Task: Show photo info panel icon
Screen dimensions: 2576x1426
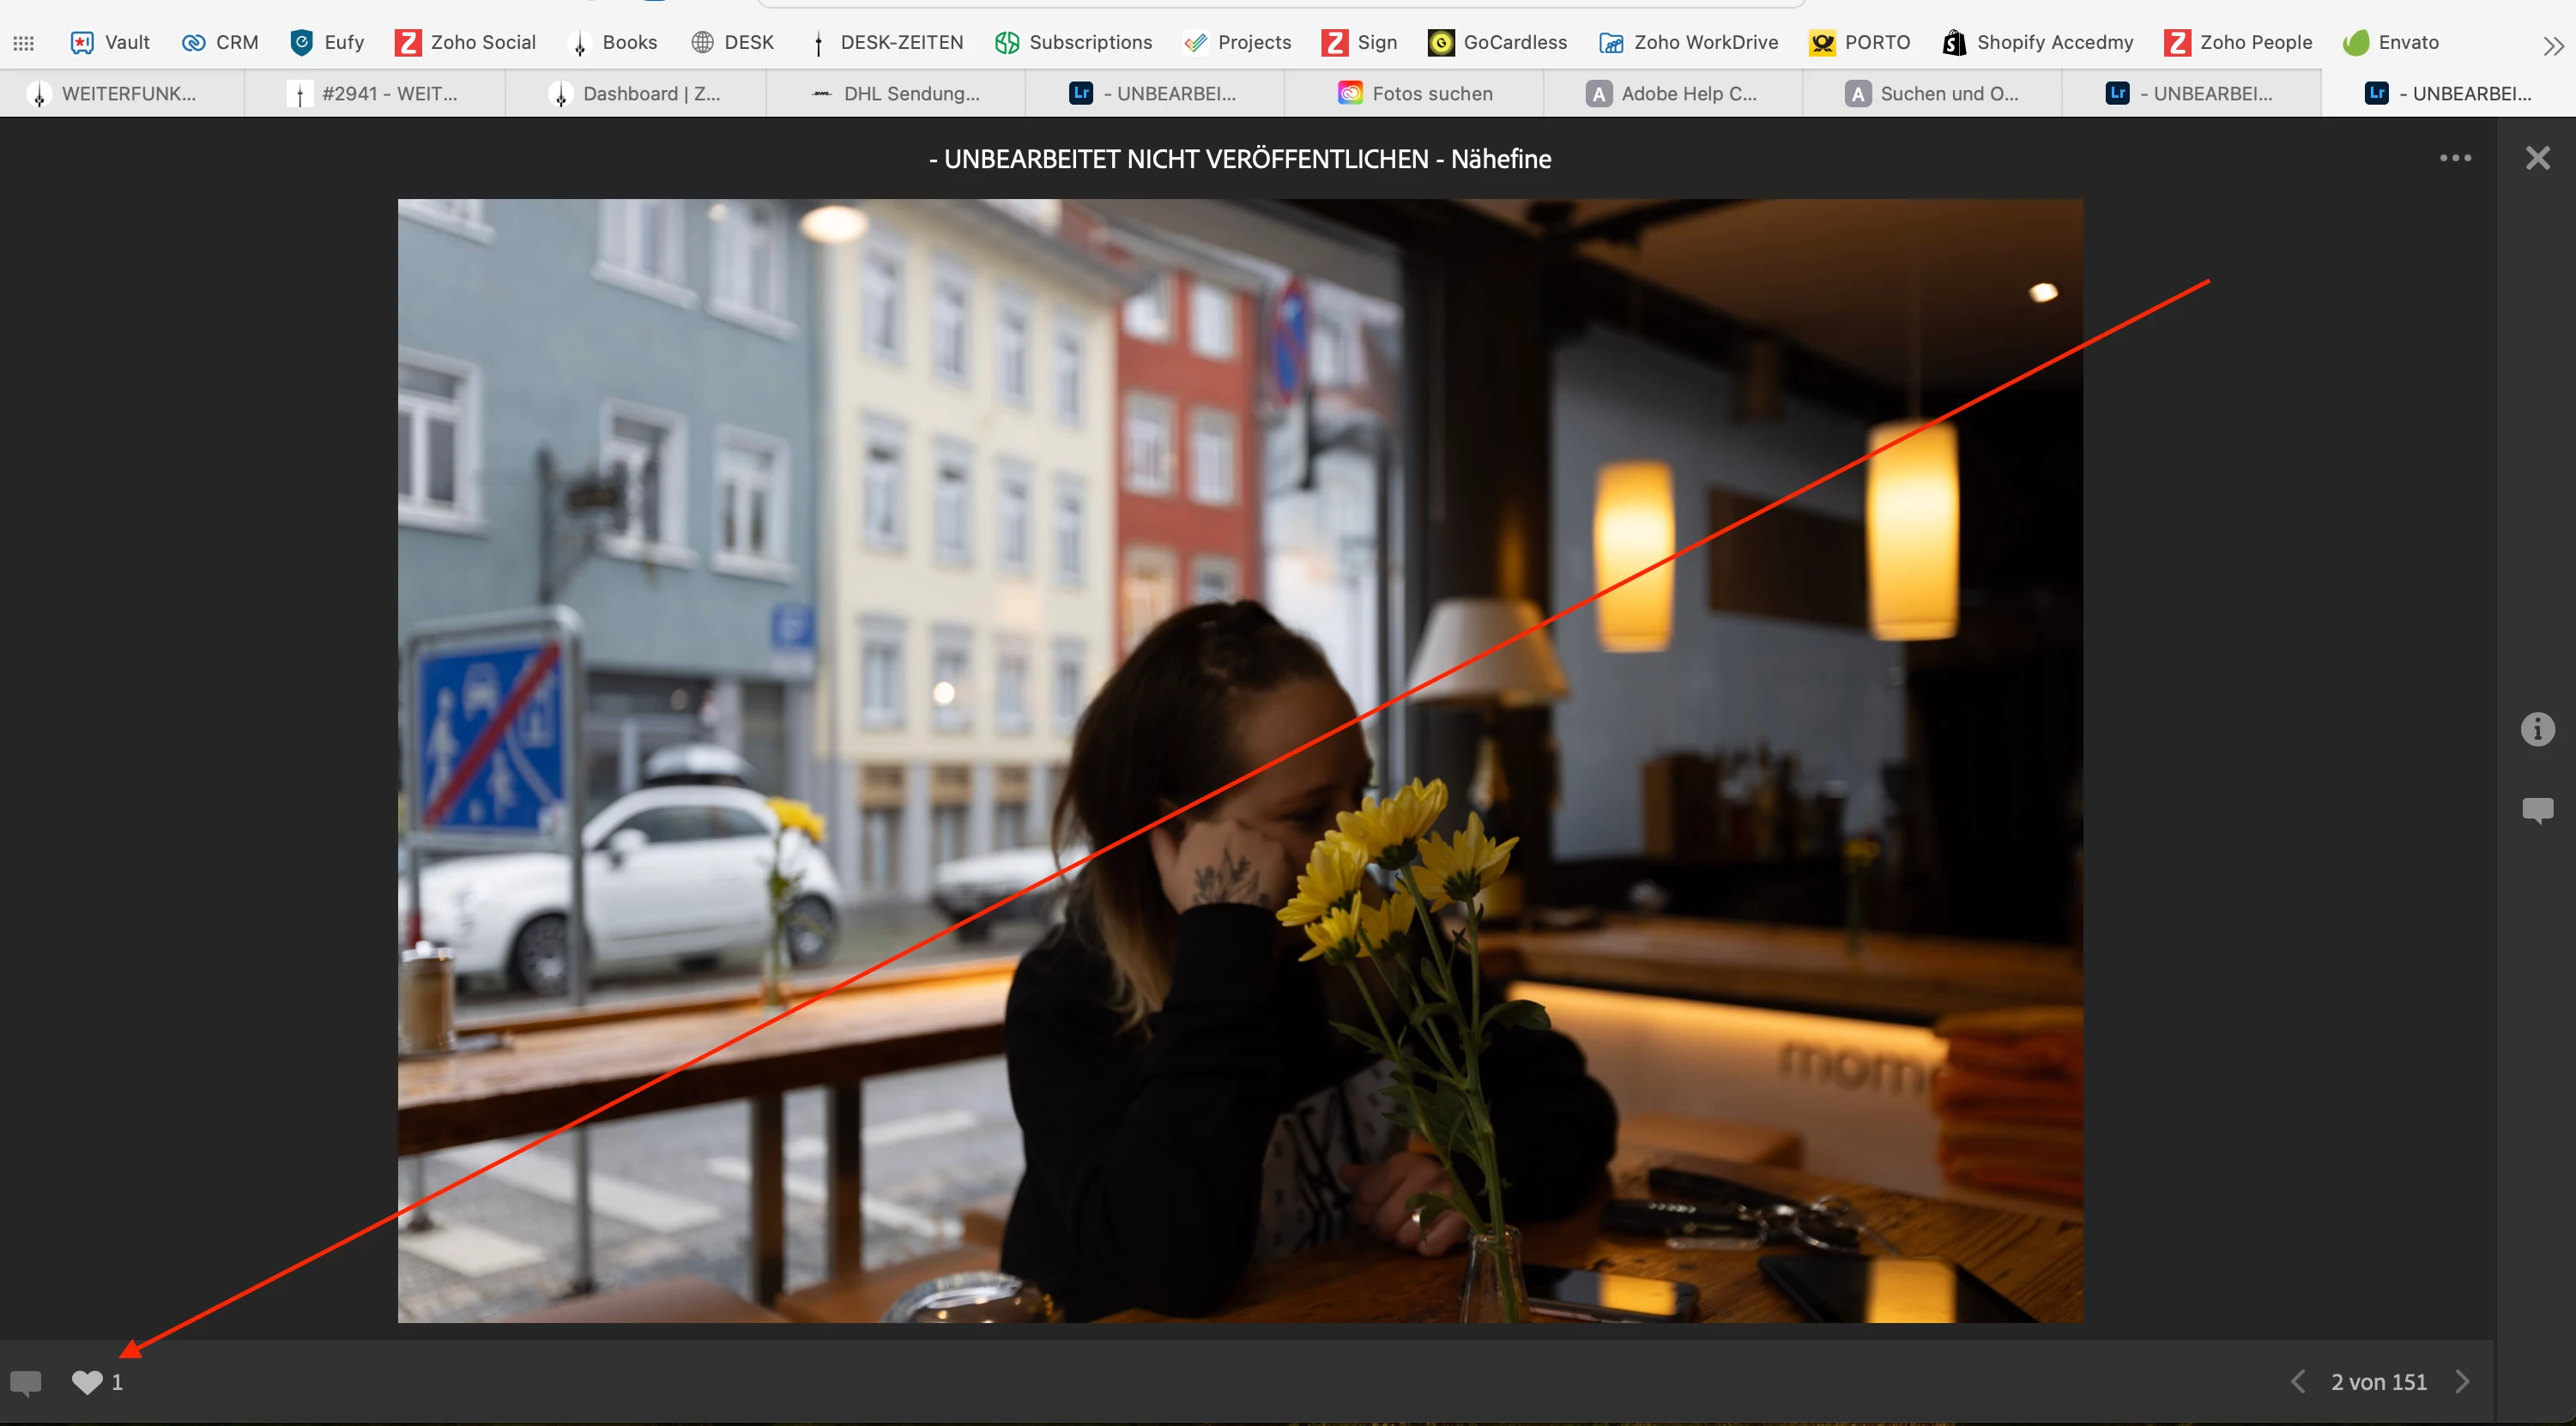Action: (2537, 729)
